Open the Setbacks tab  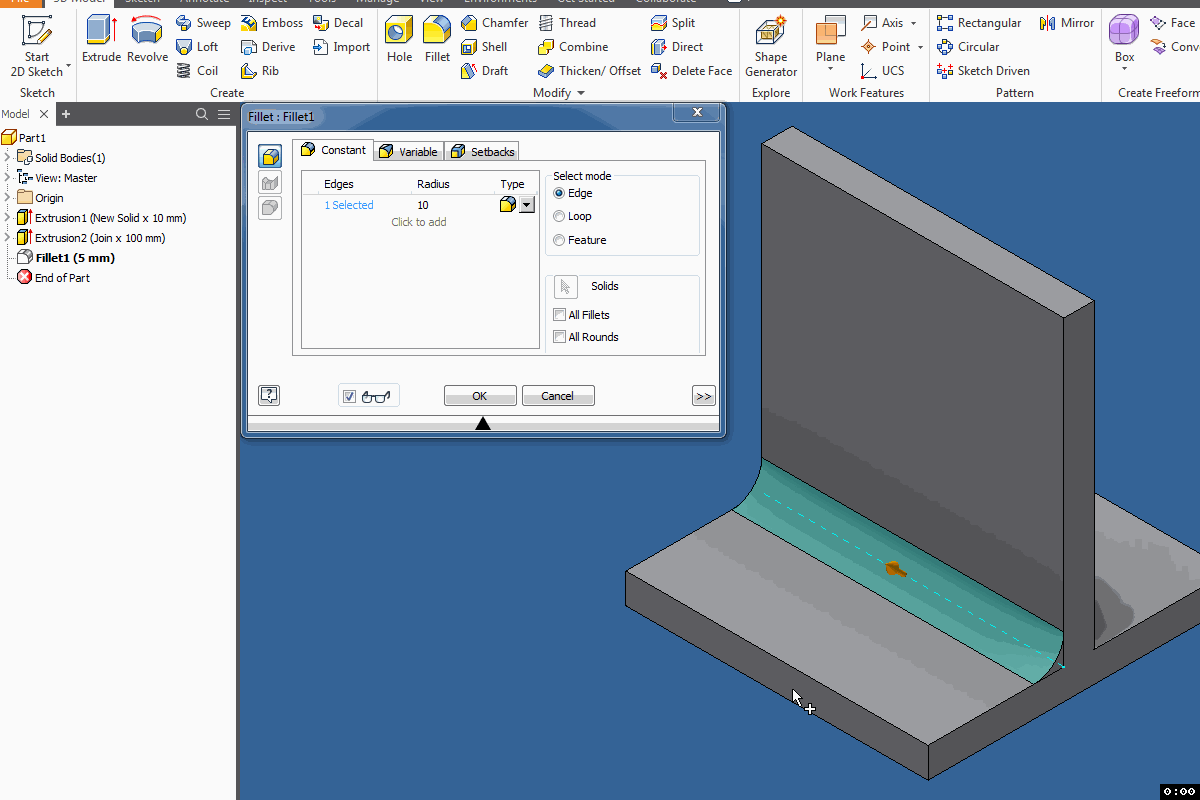482,150
